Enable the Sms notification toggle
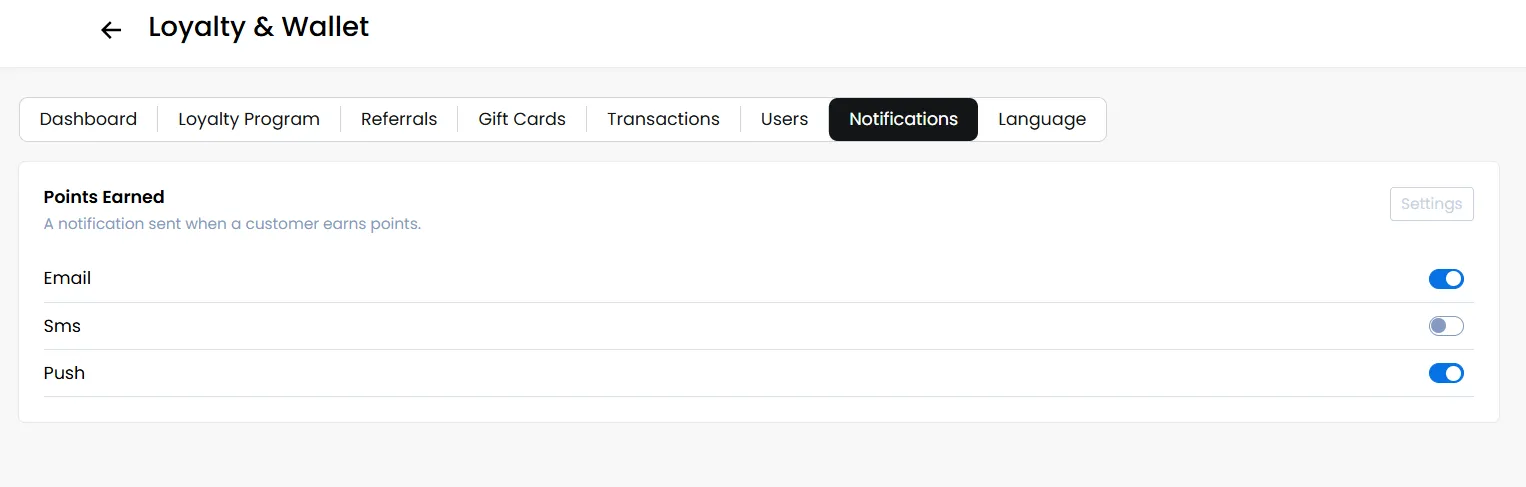The width and height of the screenshot is (1526, 487). point(1446,326)
